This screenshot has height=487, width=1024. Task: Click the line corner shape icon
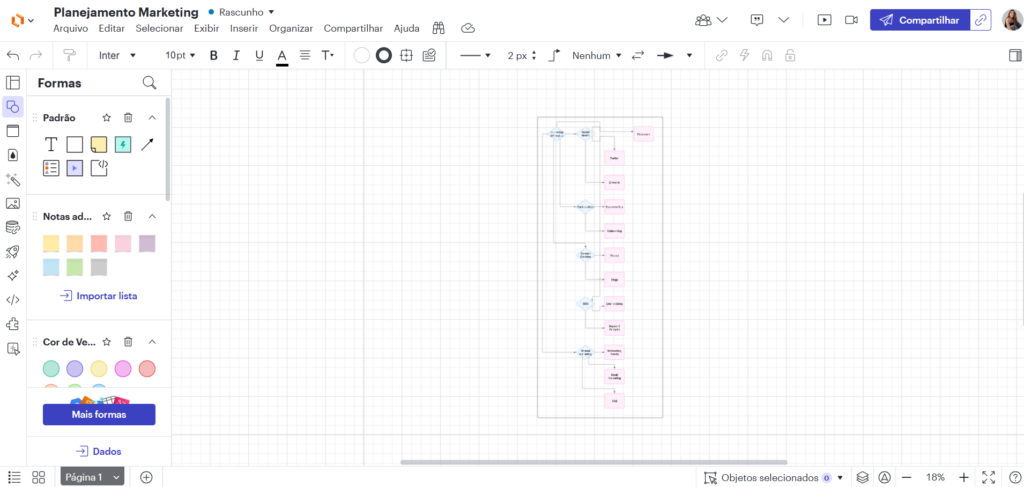[x=554, y=55]
